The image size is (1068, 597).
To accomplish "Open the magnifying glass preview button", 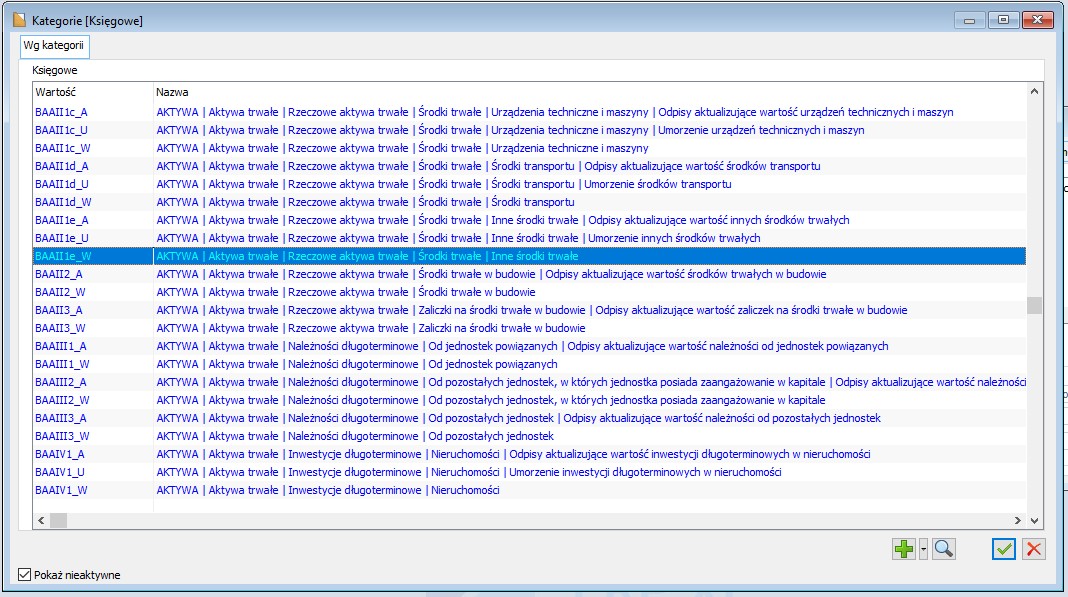I will click(944, 549).
